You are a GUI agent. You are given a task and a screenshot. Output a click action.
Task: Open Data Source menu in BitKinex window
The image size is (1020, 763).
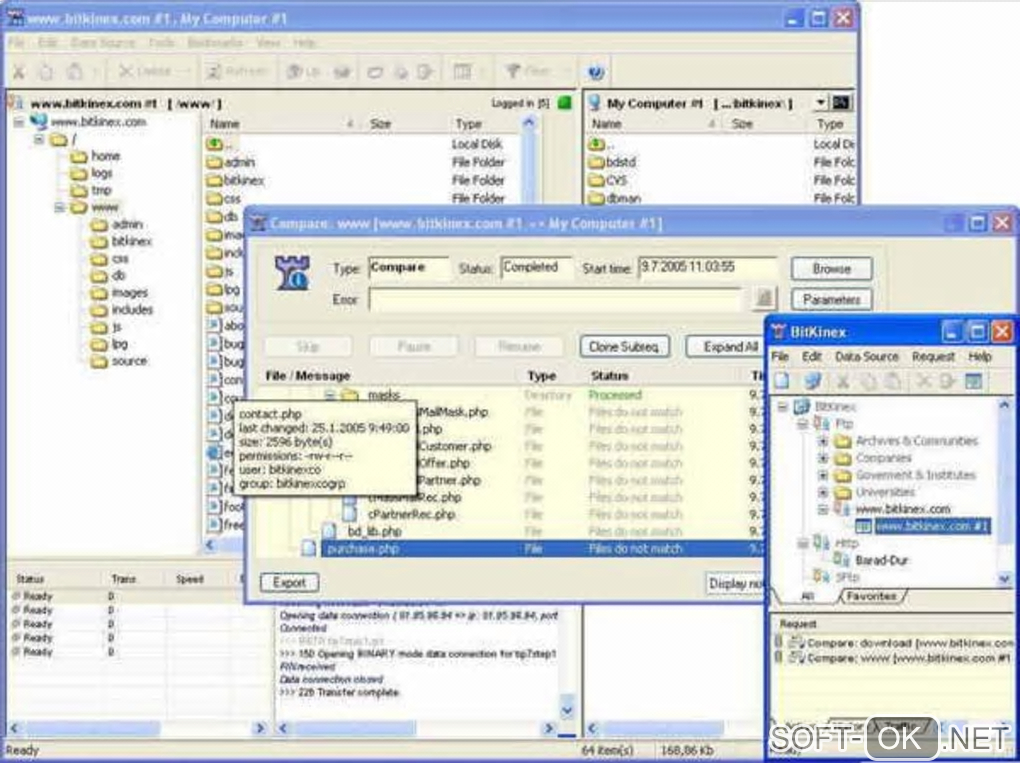[866, 356]
